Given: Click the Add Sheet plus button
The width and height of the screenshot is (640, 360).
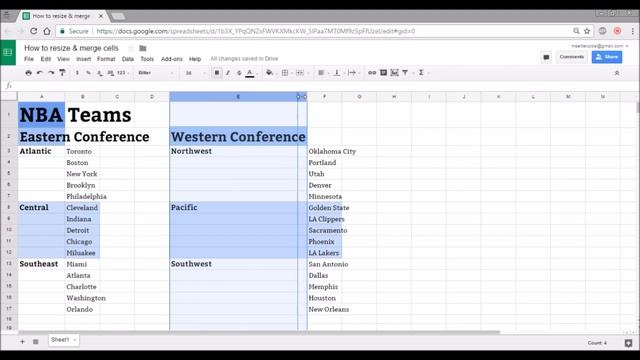Looking at the screenshot, I should [x=22, y=341].
